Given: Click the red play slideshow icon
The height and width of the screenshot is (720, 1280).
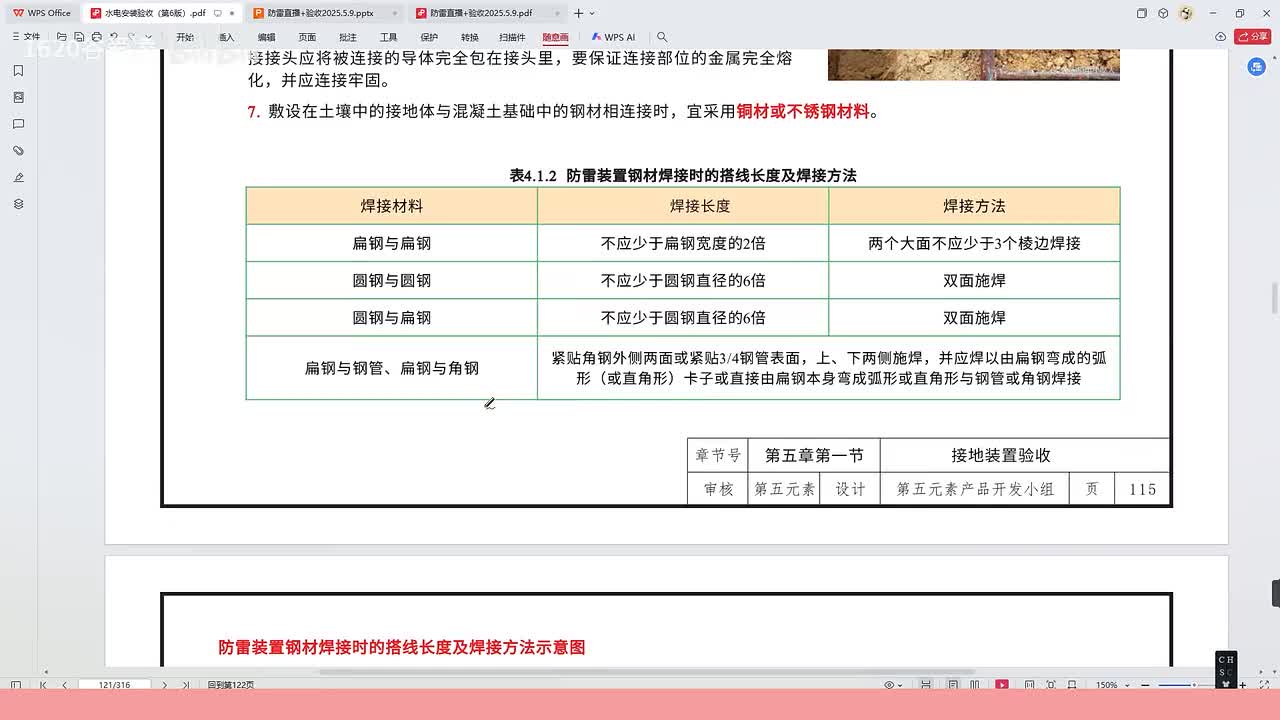Looking at the screenshot, I should pos(1002,685).
